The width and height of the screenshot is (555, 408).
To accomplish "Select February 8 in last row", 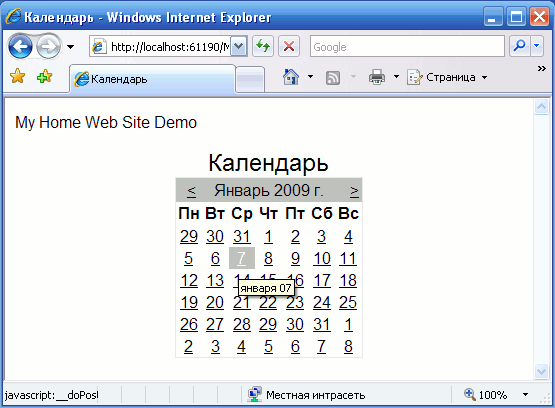I will click(x=348, y=346).
